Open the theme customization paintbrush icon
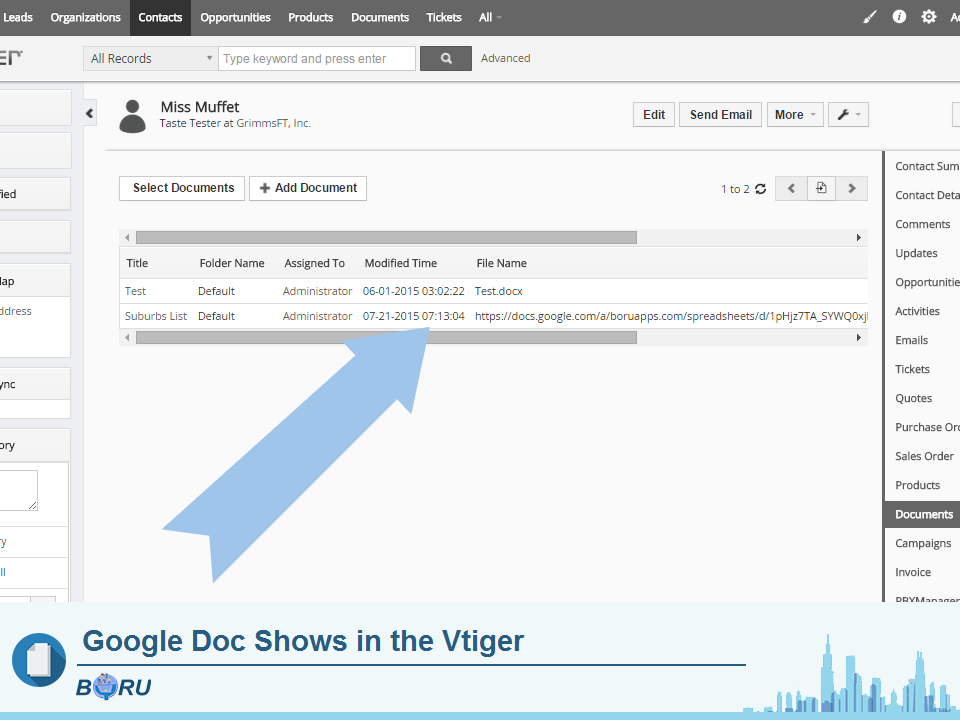Viewport: 960px width, 720px height. tap(869, 17)
